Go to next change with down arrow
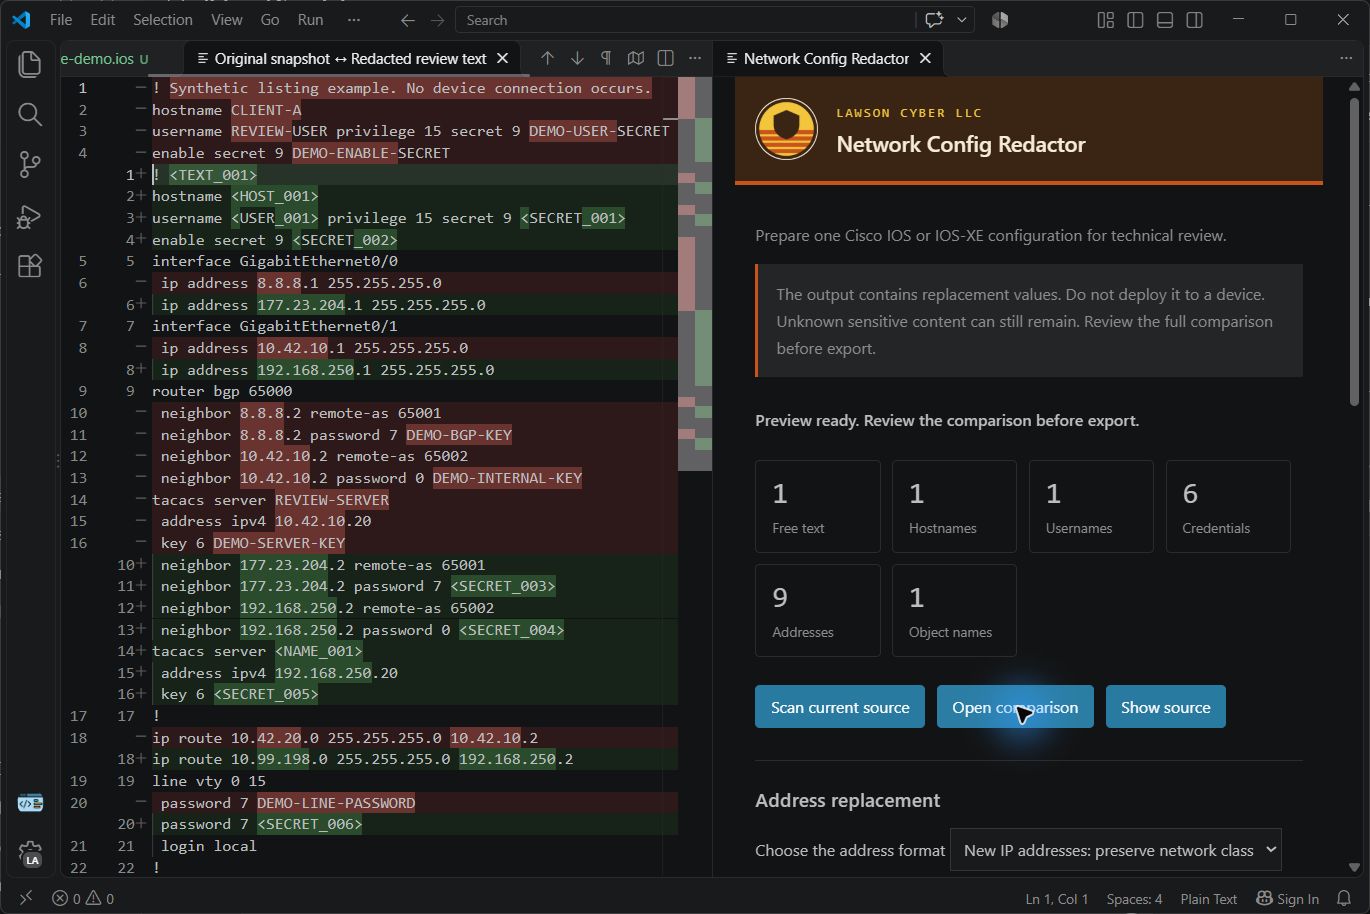This screenshot has height=914, width=1370. tap(577, 58)
